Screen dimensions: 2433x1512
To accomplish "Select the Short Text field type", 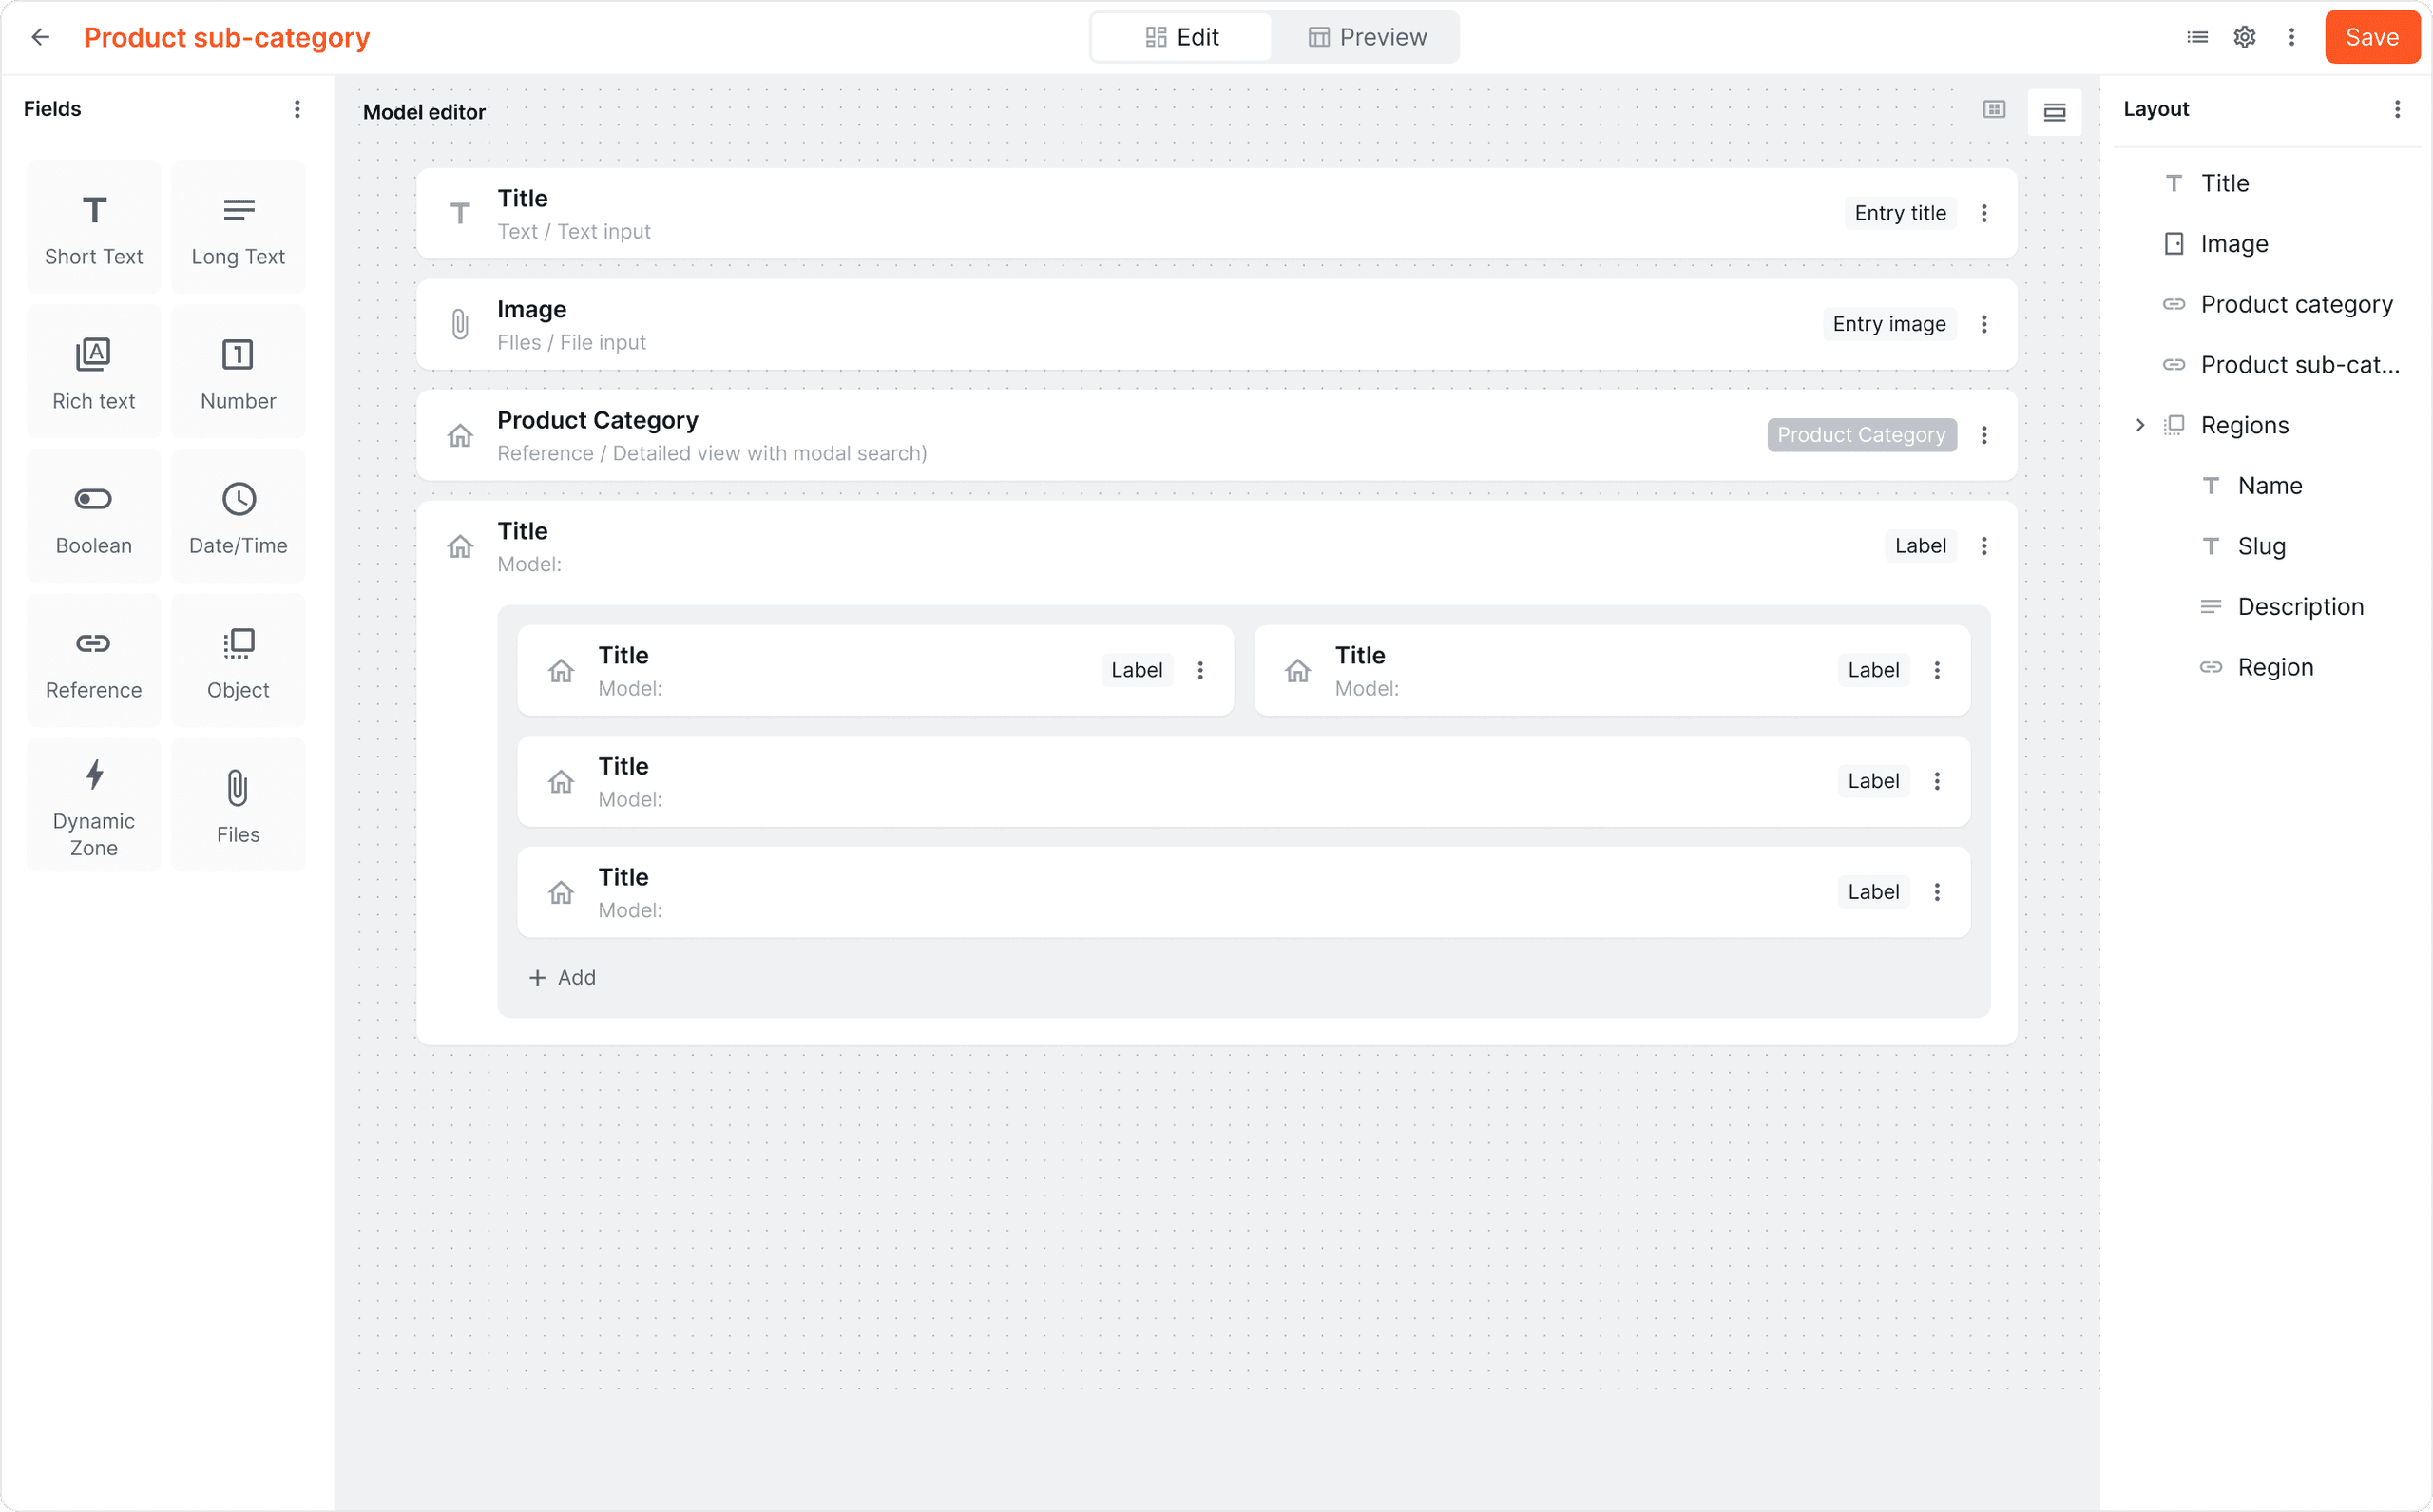I will pos(94,227).
